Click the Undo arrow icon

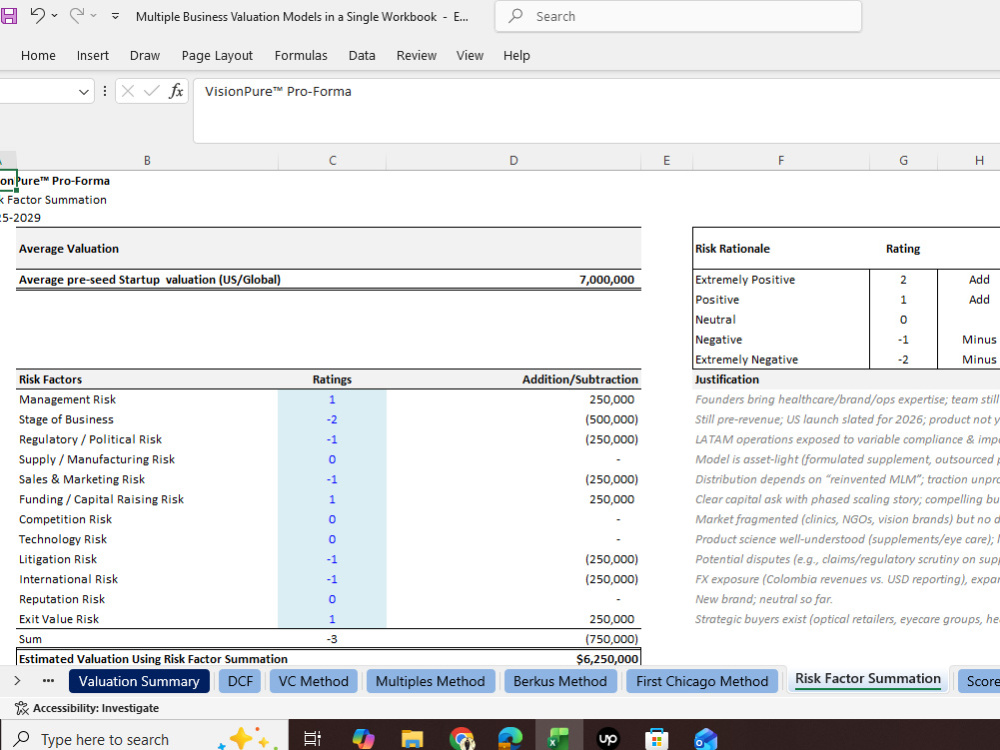point(38,15)
